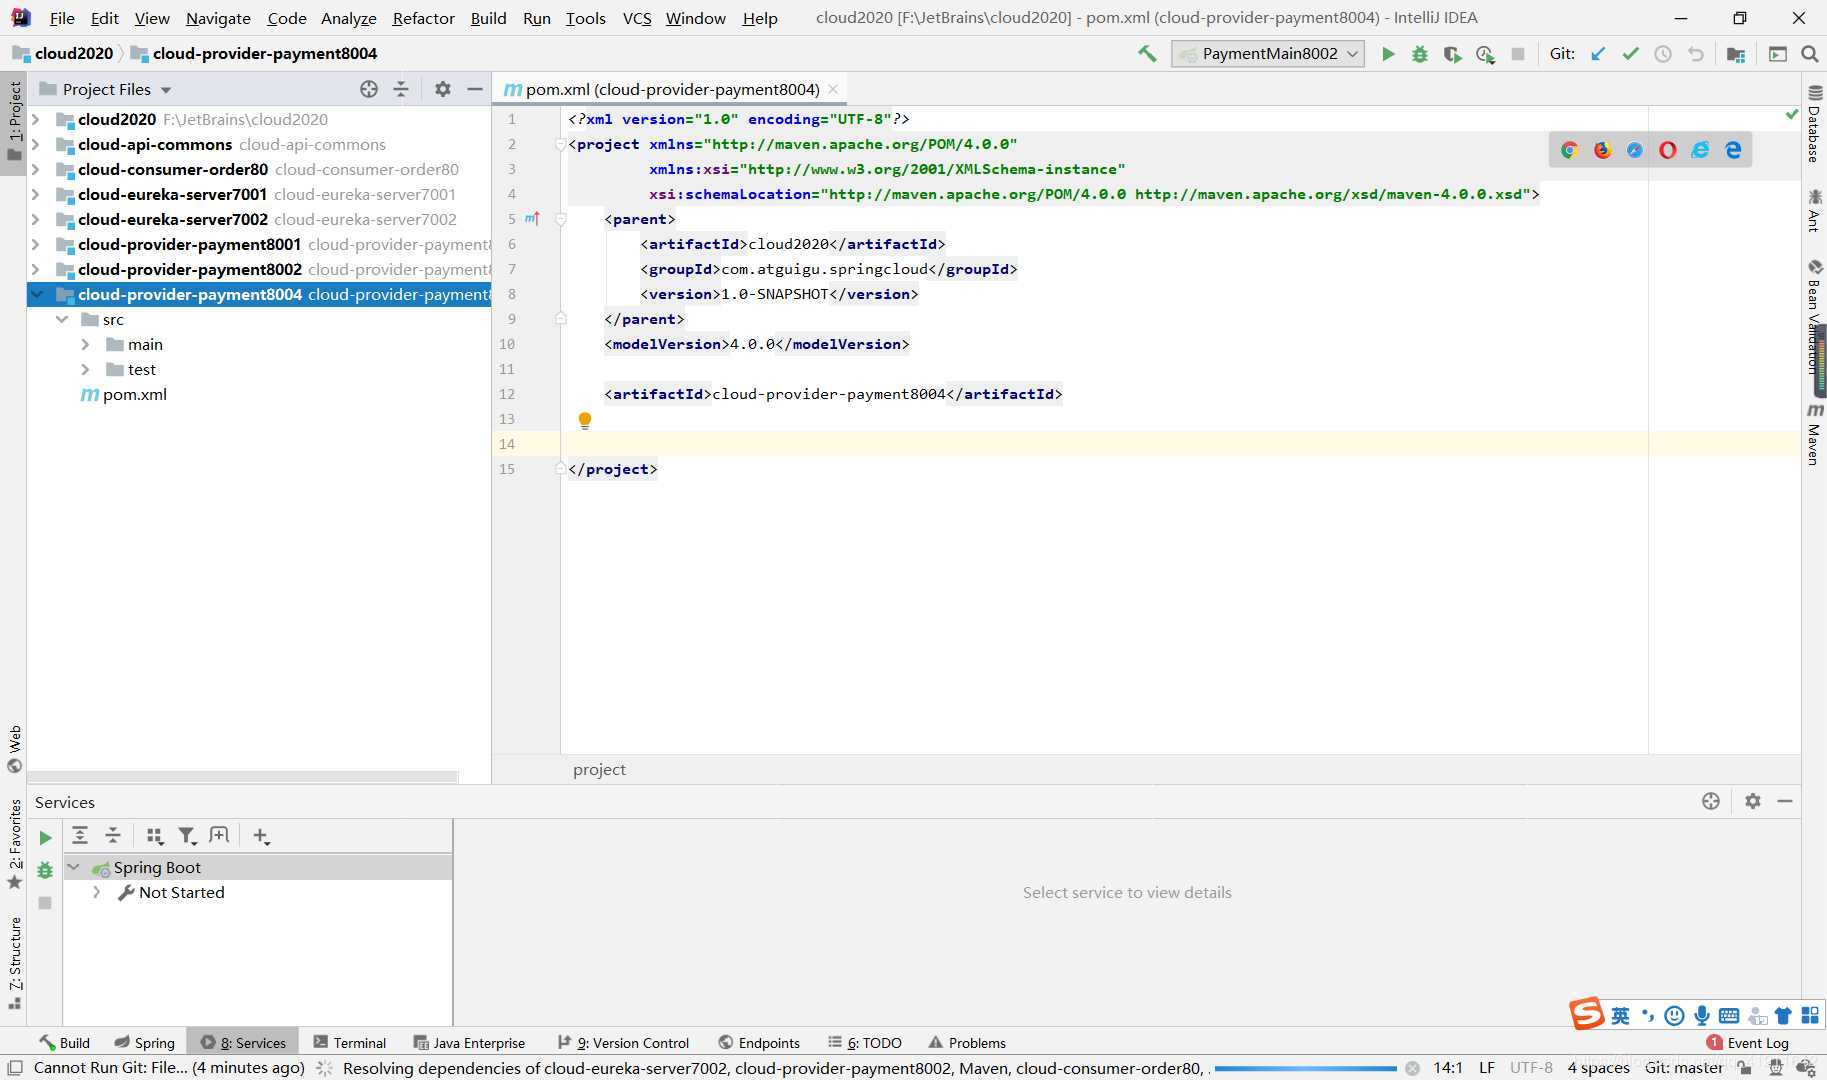Open the Event Log

click(1747, 1042)
